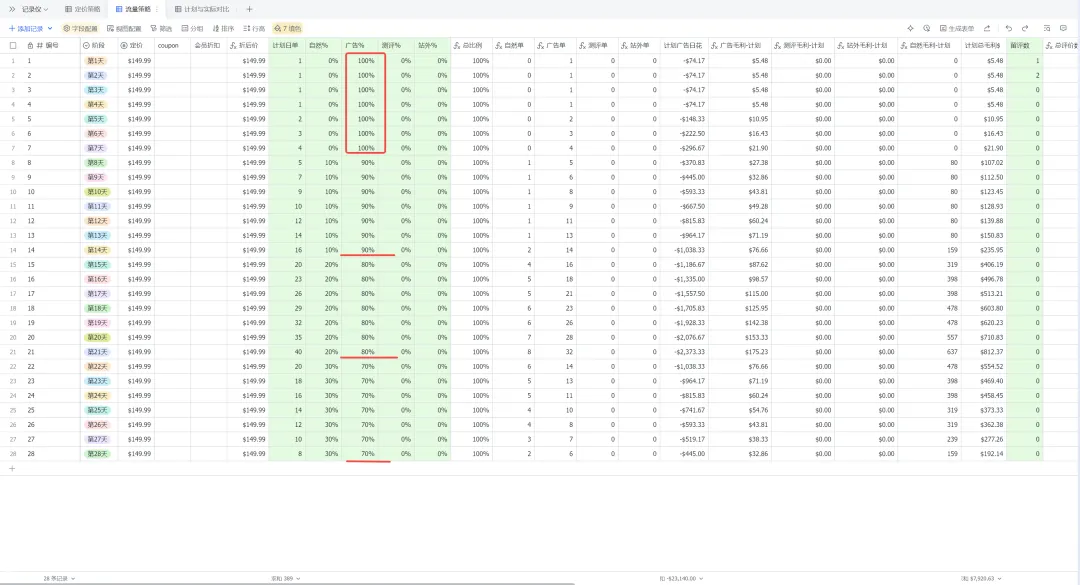Open the 记录仪 dropdown menu
The height and width of the screenshot is (585, 1080).
(34, 9)
